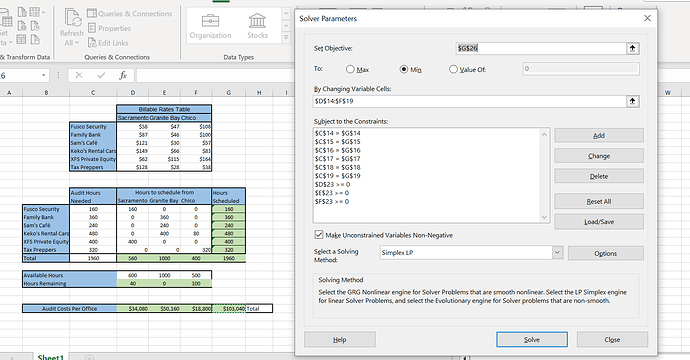The image size is (690, 360).
Task: Click the Cancel X icon in formula bar
Action: coord(79,75)
